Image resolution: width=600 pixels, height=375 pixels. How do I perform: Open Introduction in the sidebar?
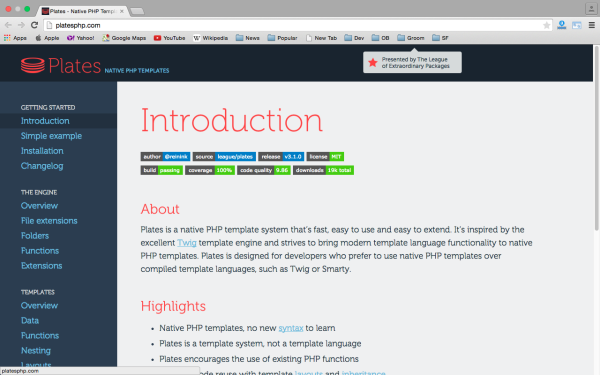[x=45, y=121]
